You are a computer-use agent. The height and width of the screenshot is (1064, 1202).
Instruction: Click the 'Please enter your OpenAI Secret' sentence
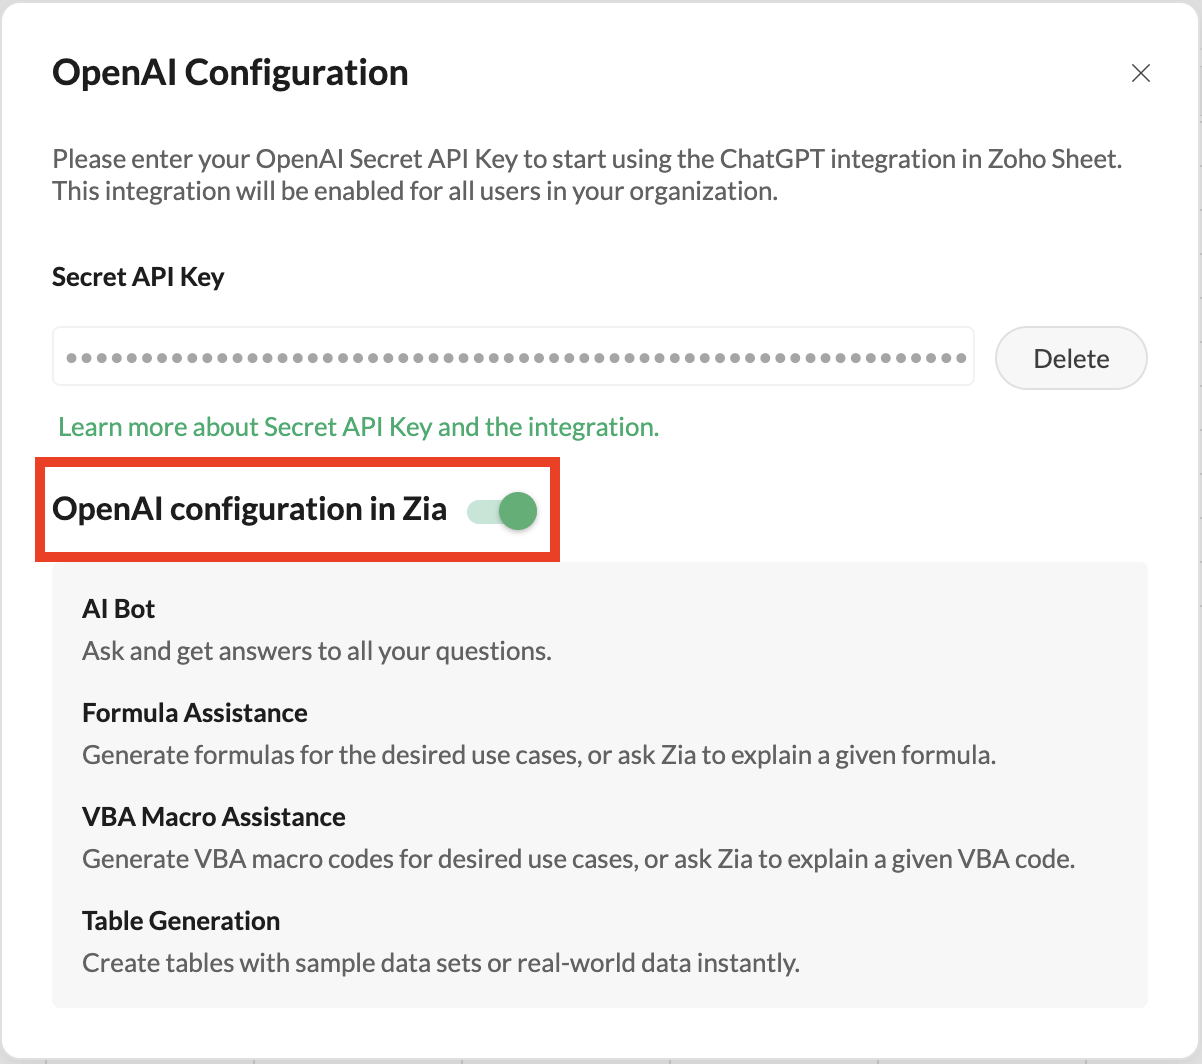coord(400,159)
